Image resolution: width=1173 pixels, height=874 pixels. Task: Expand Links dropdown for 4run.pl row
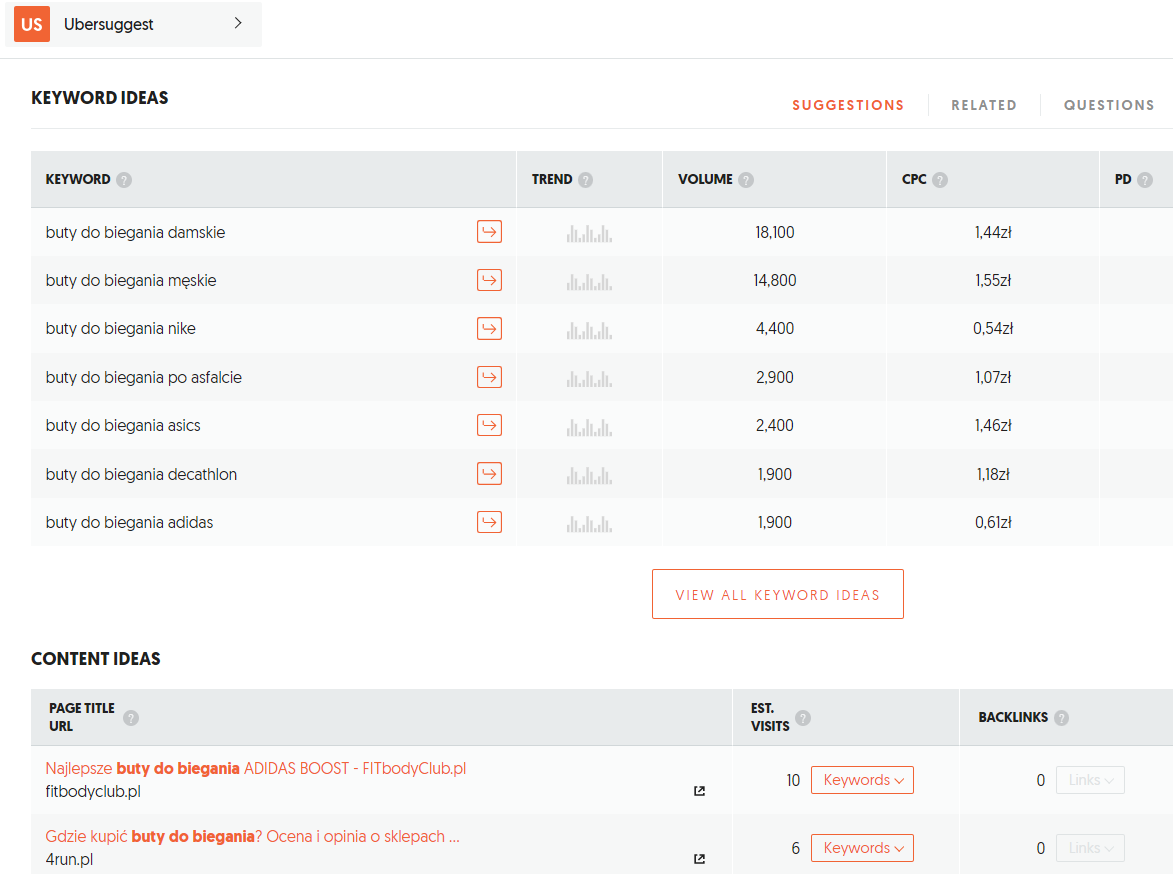[x=1090, y=848]
